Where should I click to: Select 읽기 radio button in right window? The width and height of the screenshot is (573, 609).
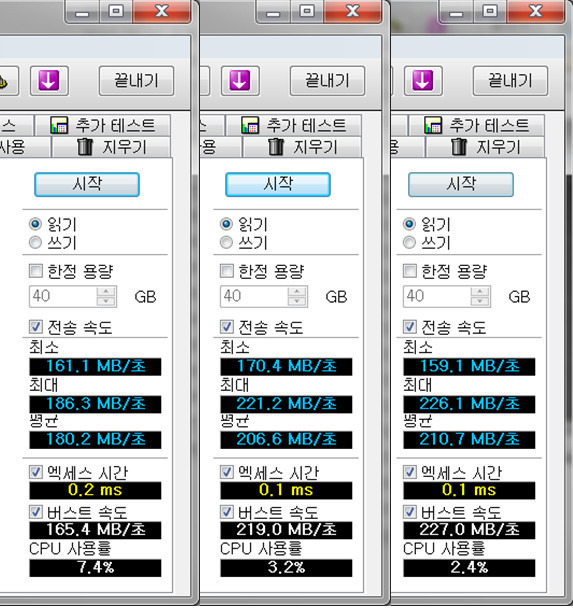coord(409,224)
